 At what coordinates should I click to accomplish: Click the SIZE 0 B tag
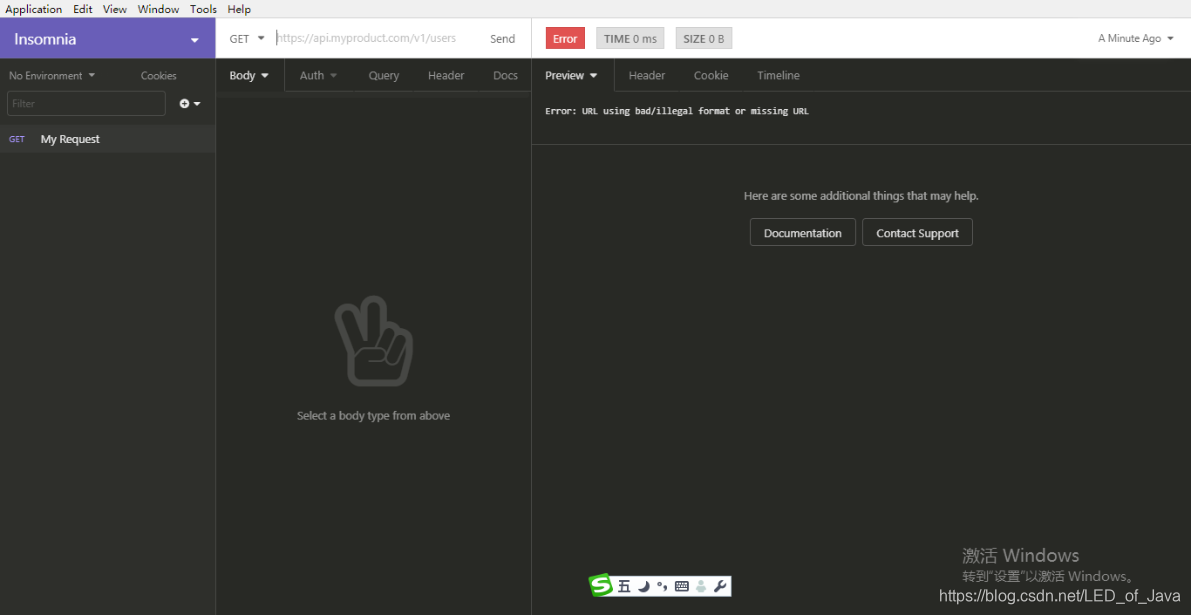click(704, 39)
